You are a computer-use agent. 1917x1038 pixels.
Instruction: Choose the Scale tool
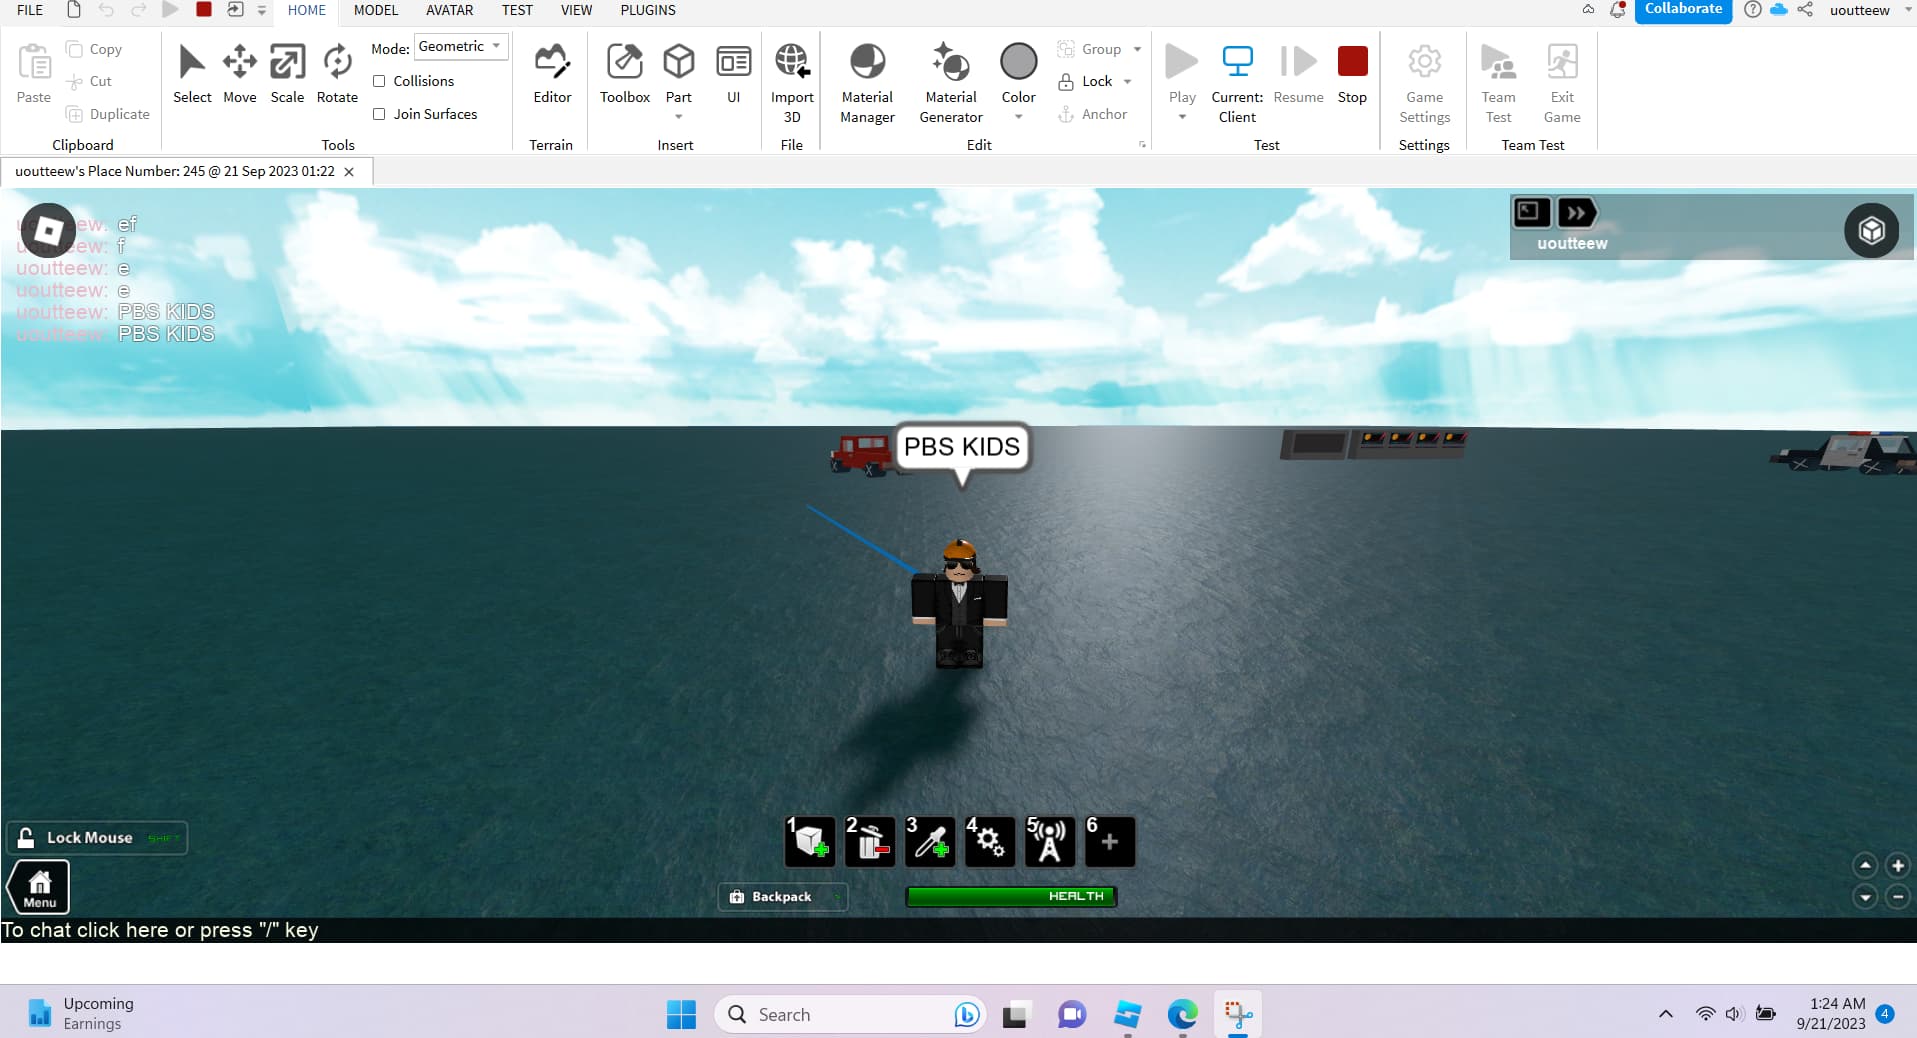click(x=287, y=73)
